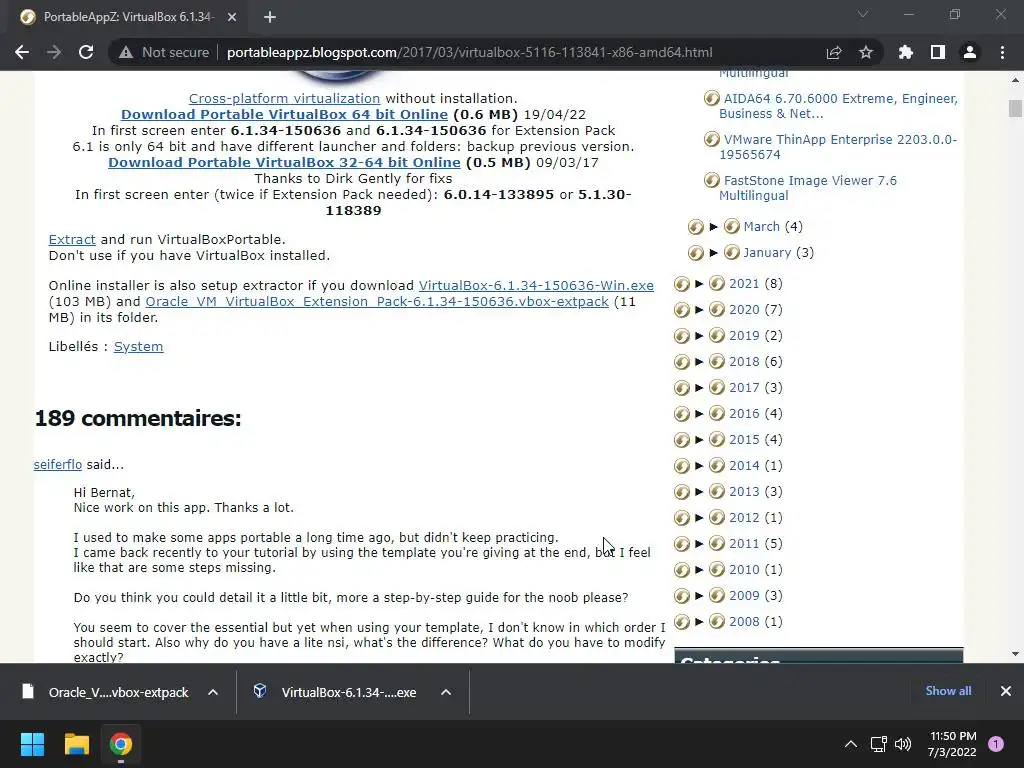This screenshot has height=768, width=1024.
Task: Open the 2008 archive link
Action: 744,622
